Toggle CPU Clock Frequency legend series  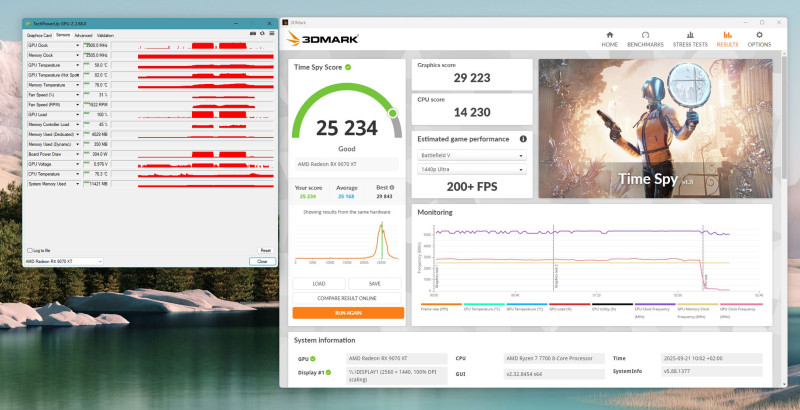tap(655, 310)
